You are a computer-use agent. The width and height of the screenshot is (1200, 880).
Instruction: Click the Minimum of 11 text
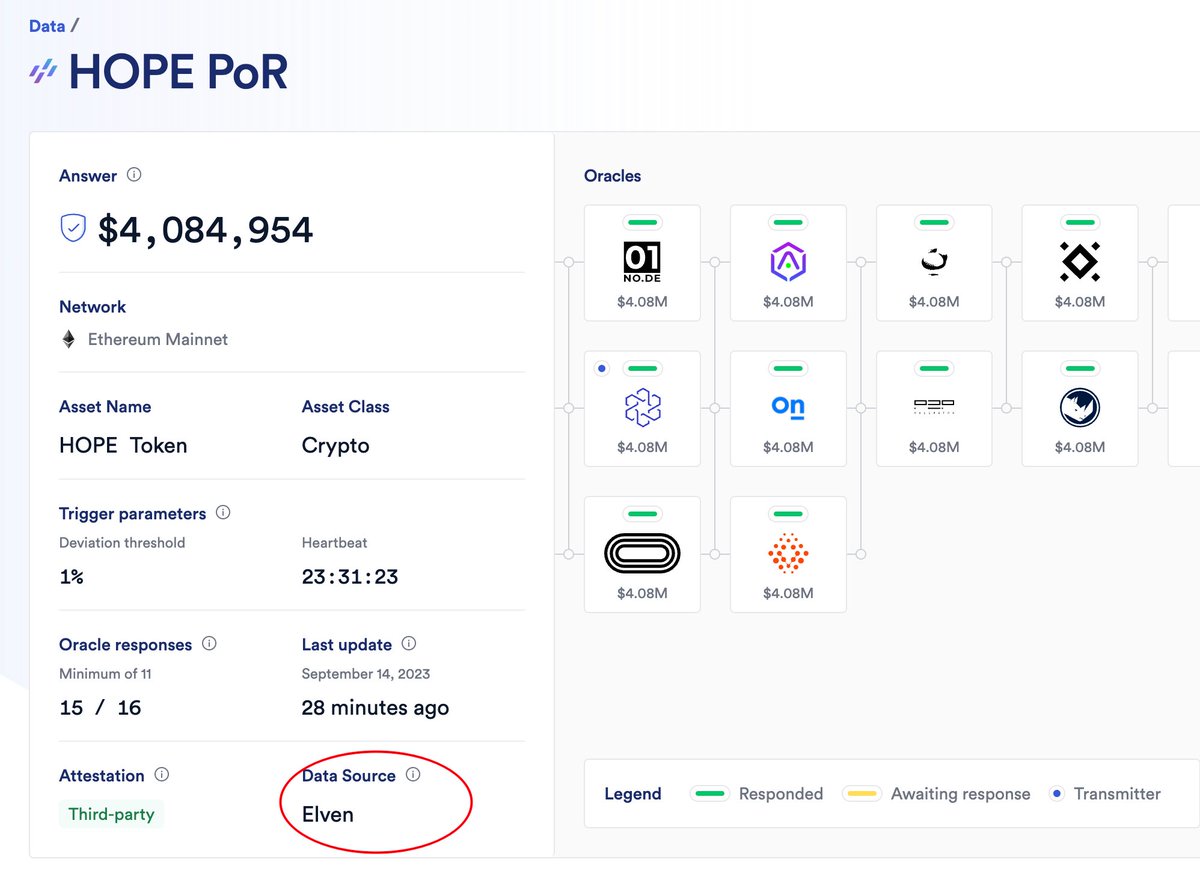[105, 674]
